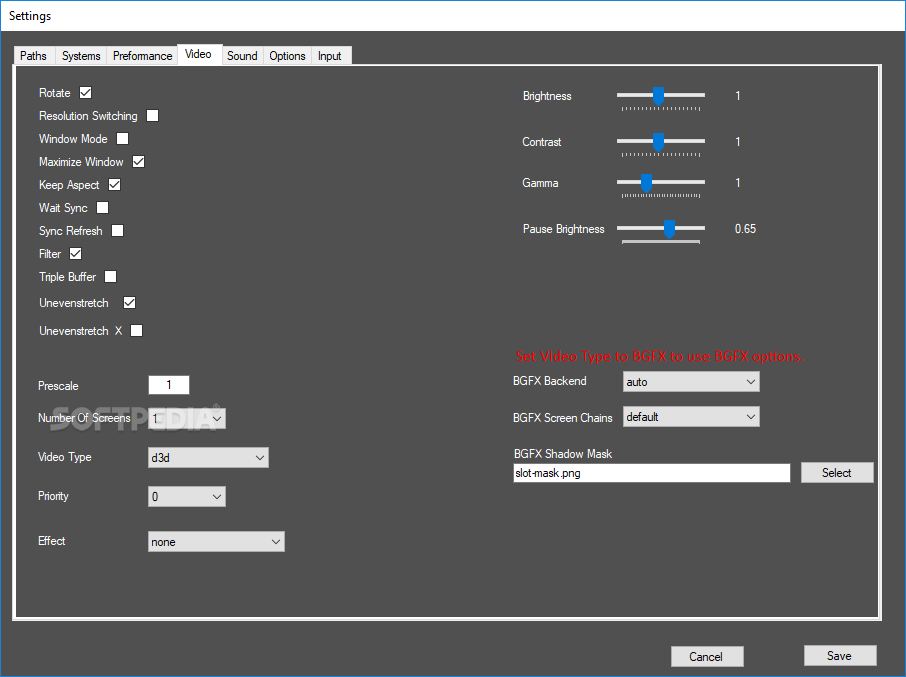Click the Video Type label

click(x=65, y=457)
